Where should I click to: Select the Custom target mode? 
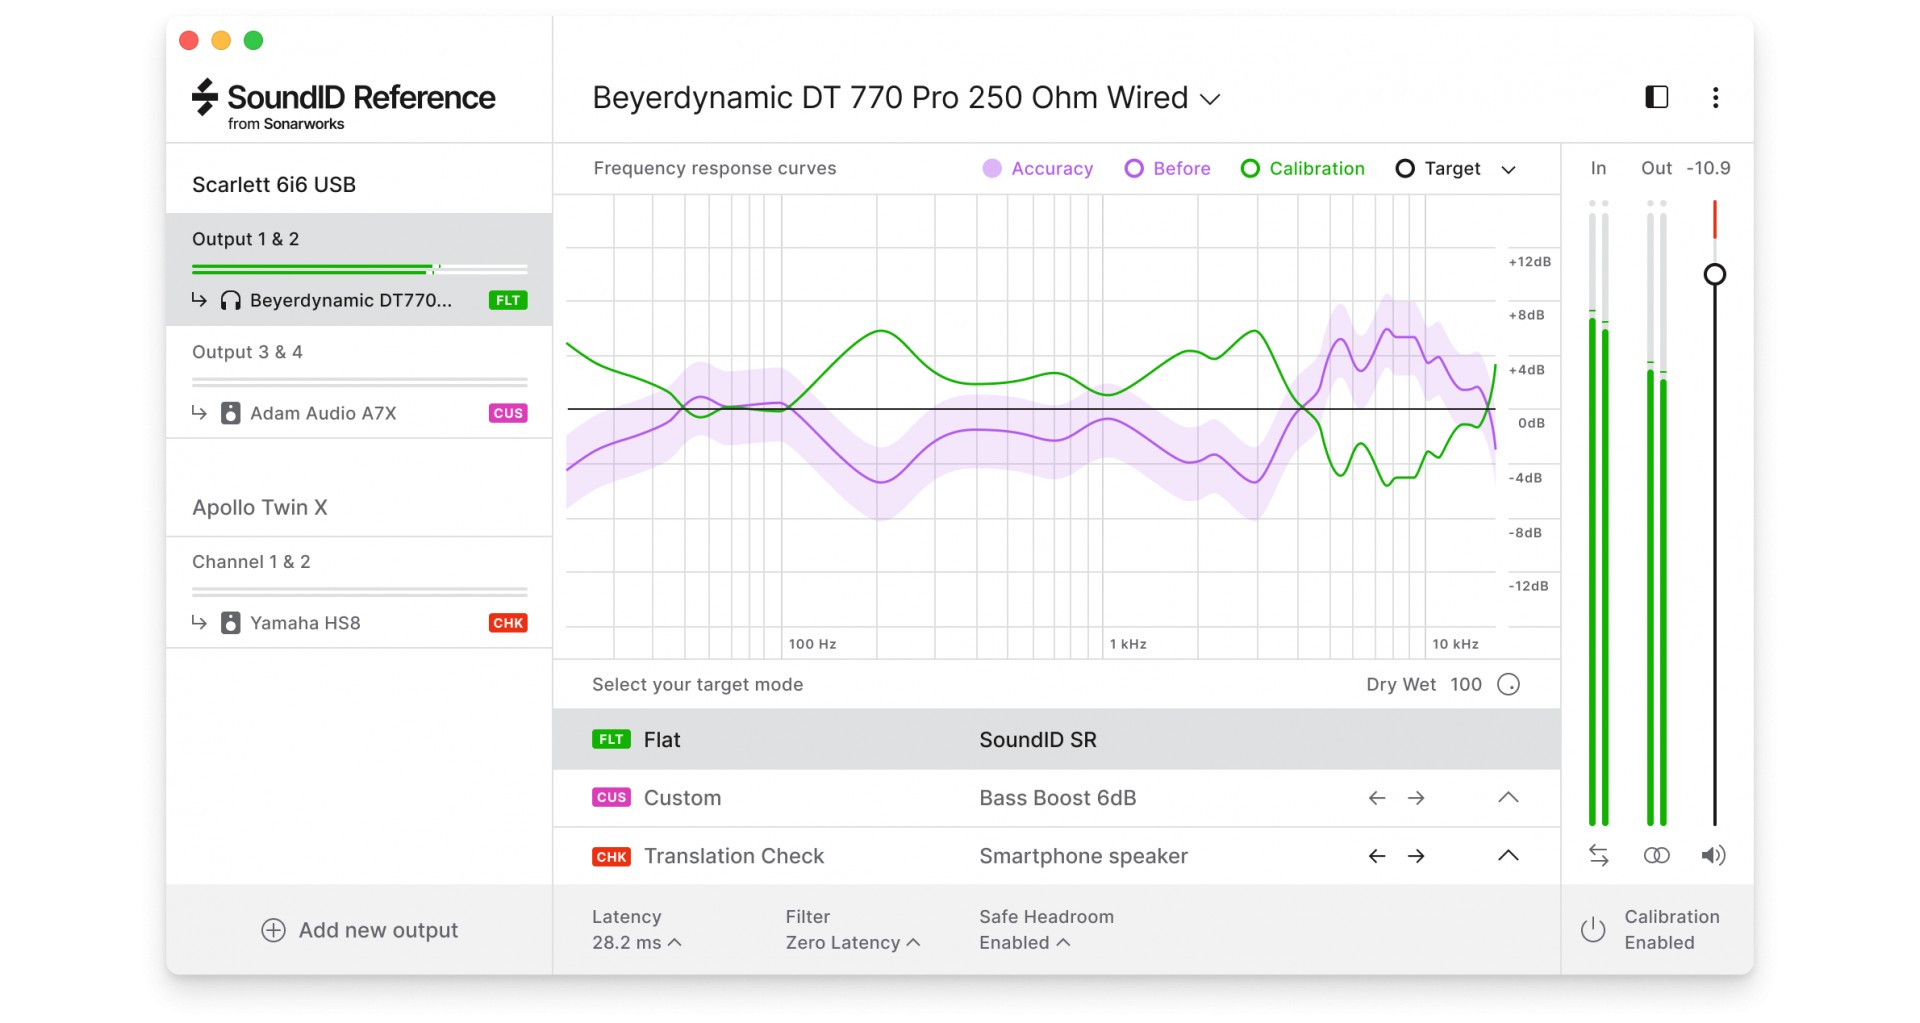pos(1056,798)
